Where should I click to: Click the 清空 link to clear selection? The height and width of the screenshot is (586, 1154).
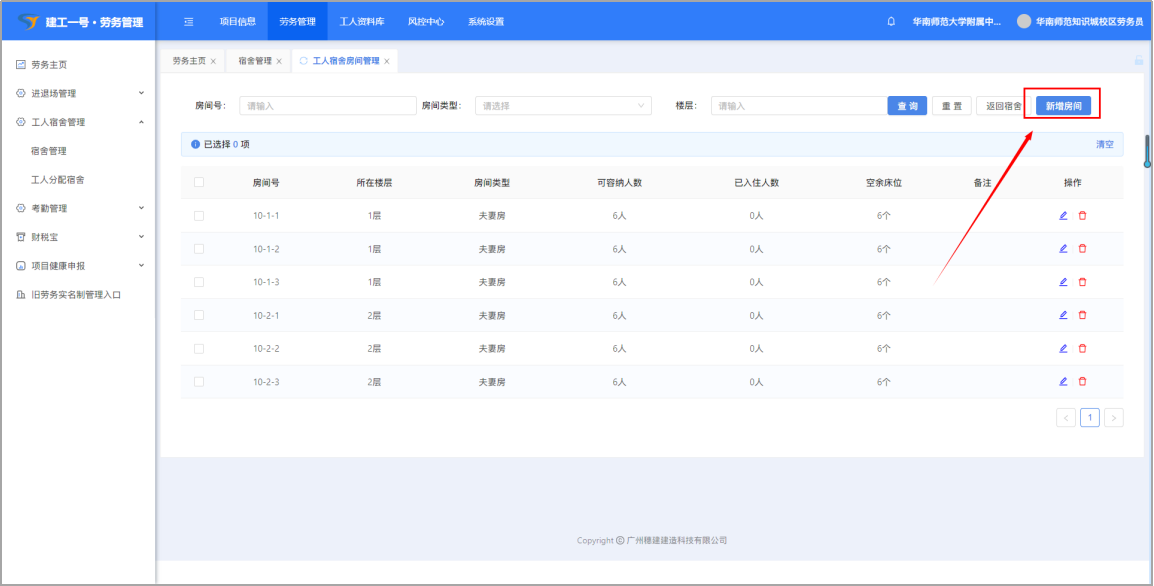(1104, 145)
